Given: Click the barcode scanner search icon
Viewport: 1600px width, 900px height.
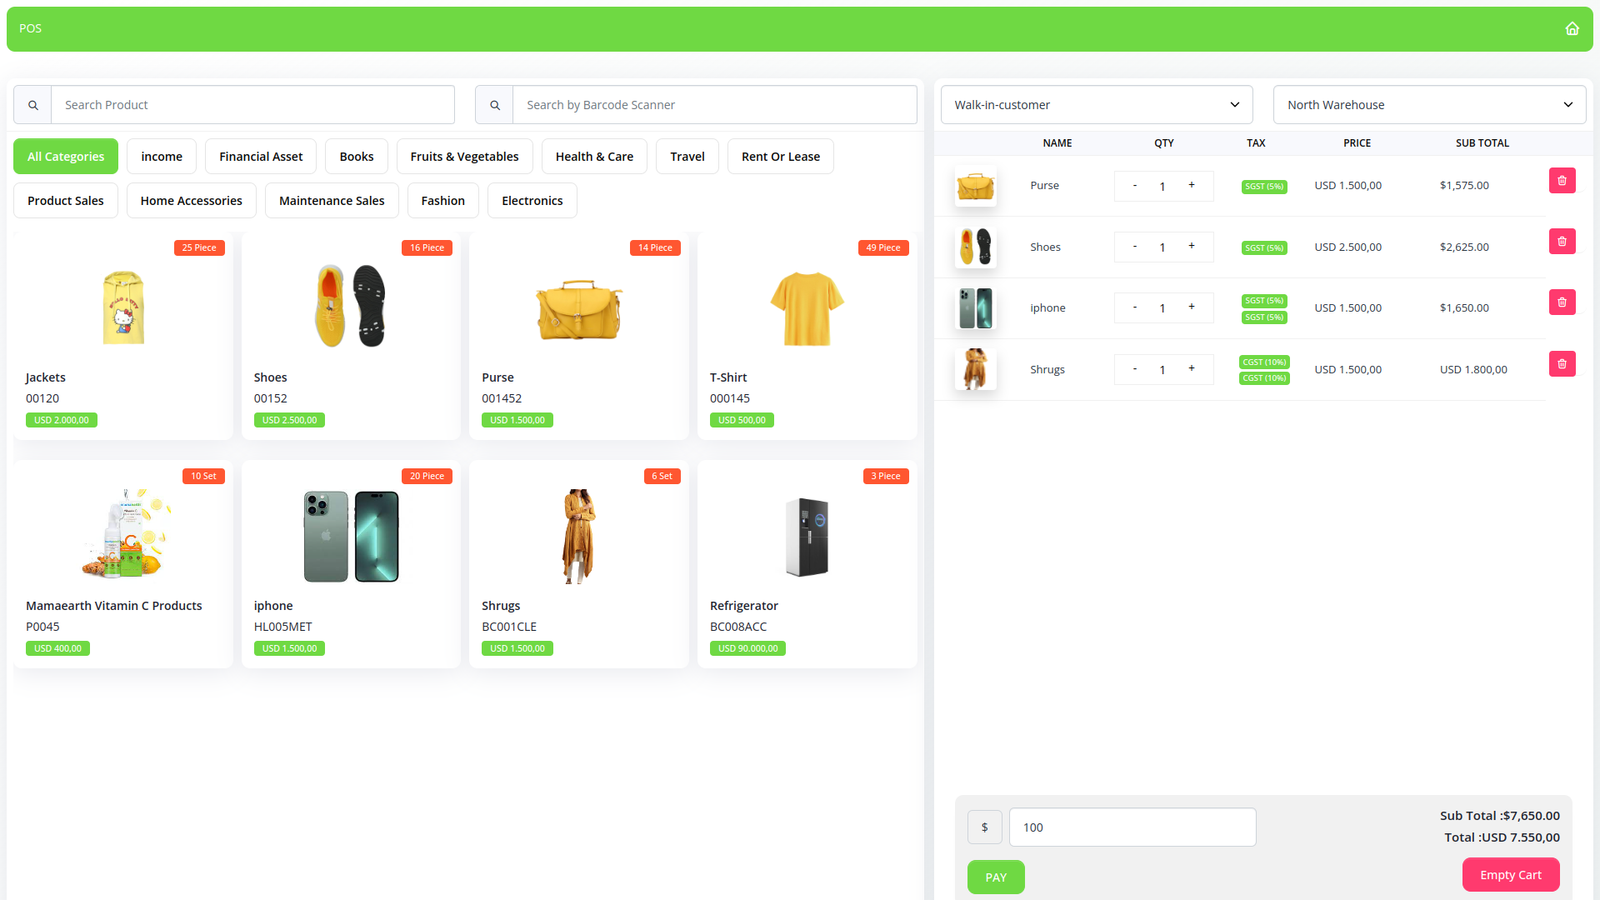Looking at the screenshot, I should pos(494,105).
